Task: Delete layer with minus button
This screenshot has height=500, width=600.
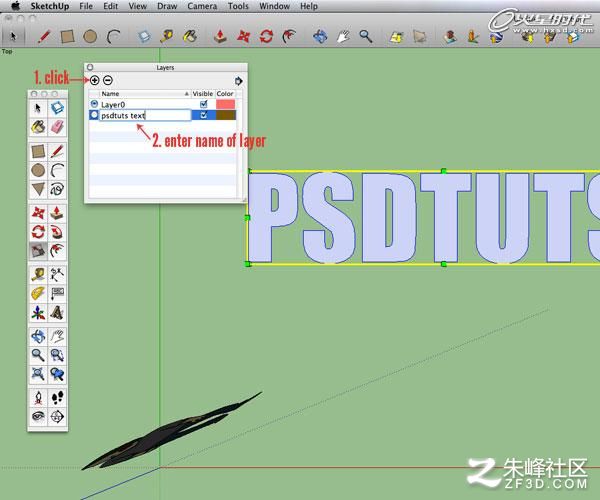Action: coord(108,80)
